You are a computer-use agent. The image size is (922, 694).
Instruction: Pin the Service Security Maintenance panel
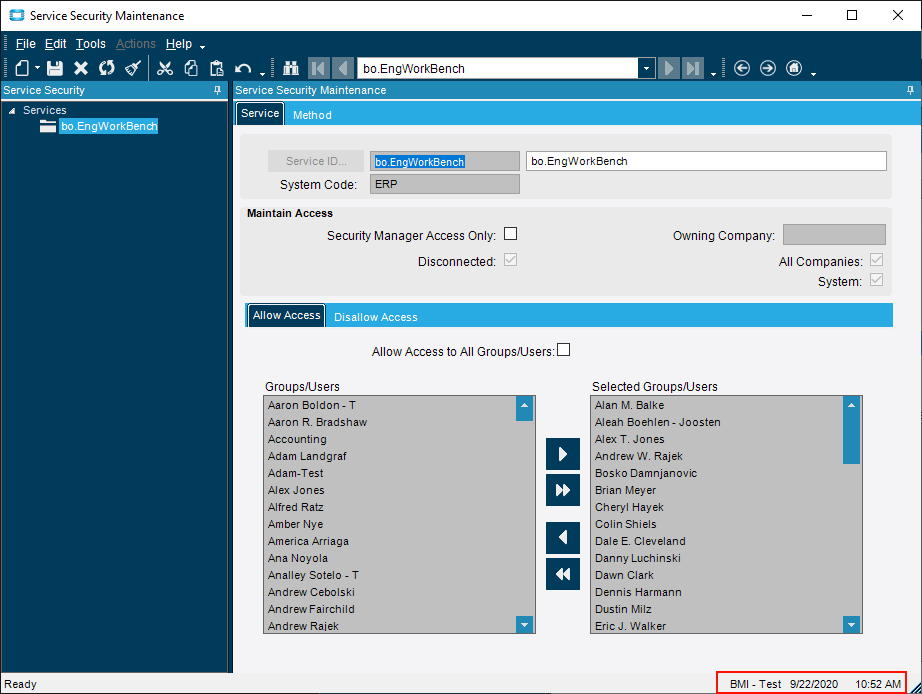point(910,90)
